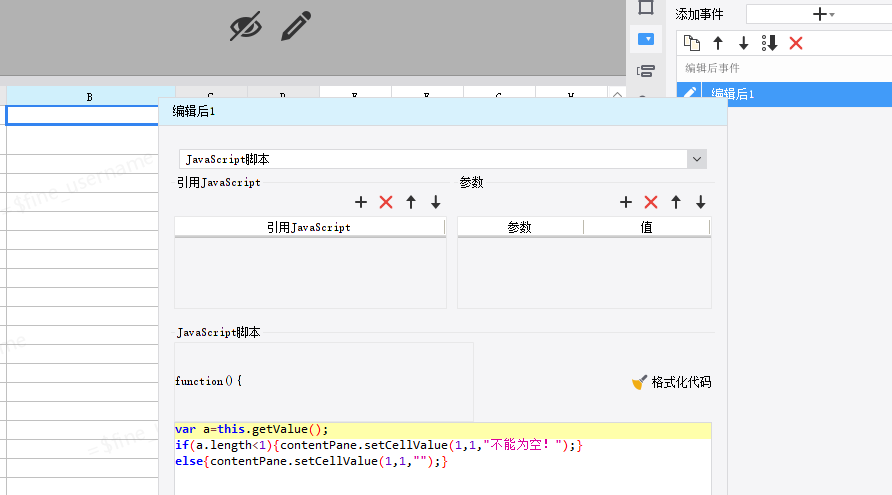Move the referenced JavaScript up
Viewport: 892px width, 495px height.
(411, 202)
